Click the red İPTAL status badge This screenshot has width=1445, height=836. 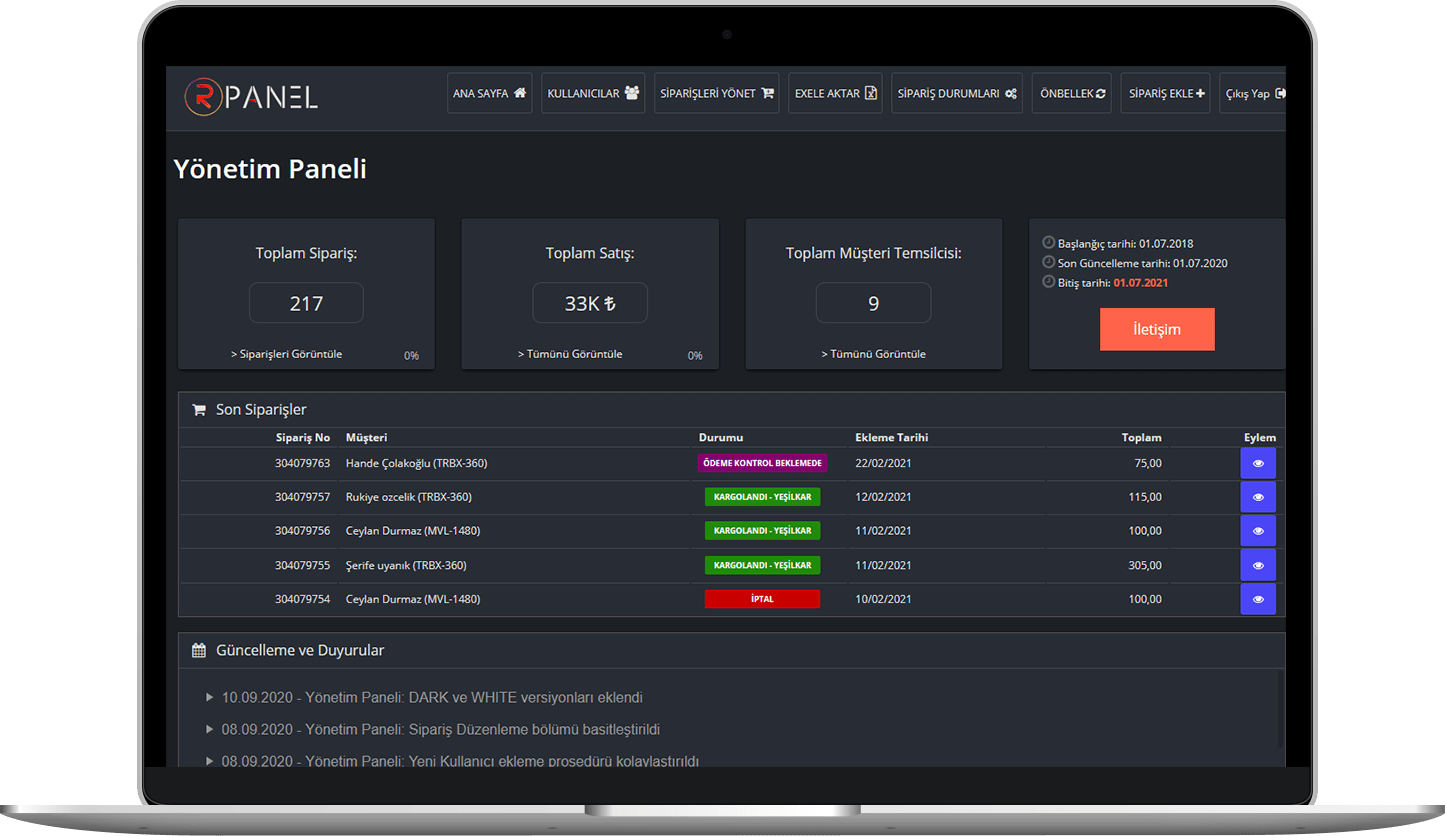(762, 599)
